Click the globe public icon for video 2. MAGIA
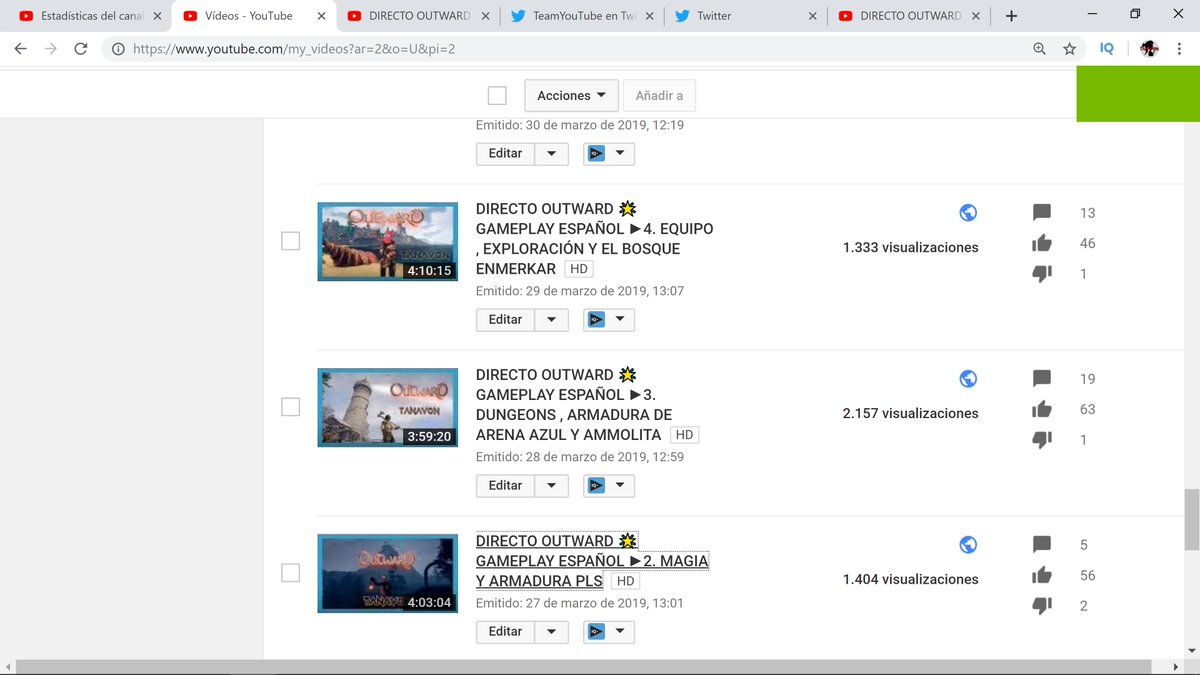The image size is (1200, 675). click(x=967, y=544)
